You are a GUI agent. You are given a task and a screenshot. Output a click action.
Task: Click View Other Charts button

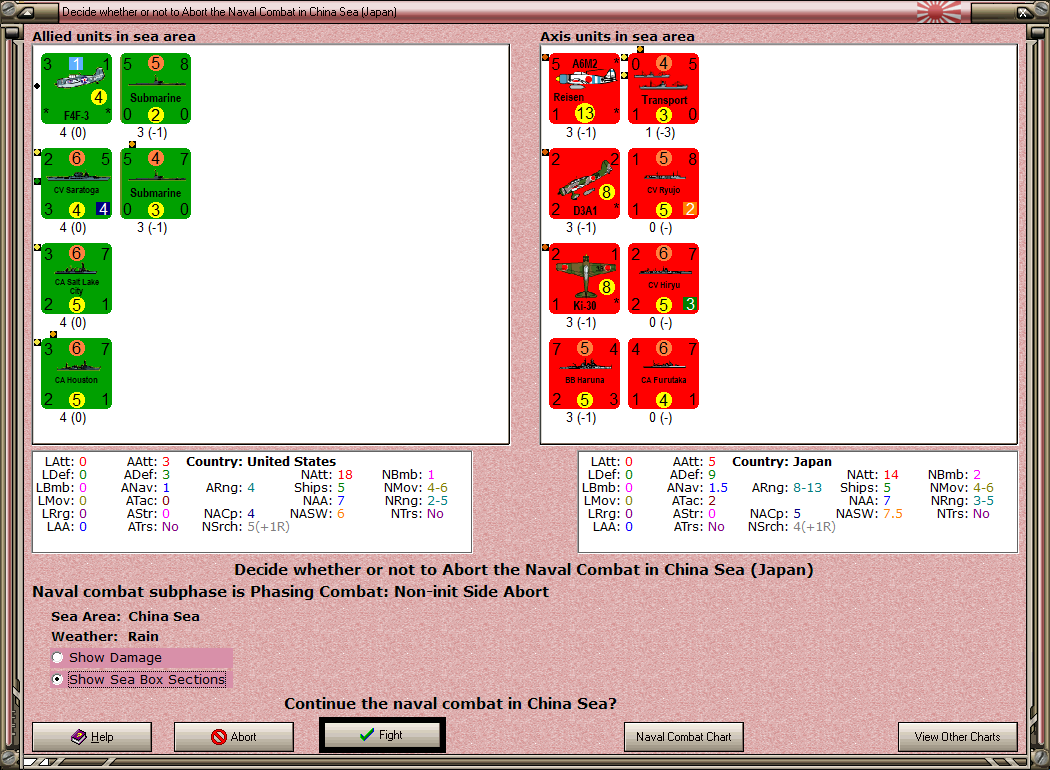[x=958, y=737]
